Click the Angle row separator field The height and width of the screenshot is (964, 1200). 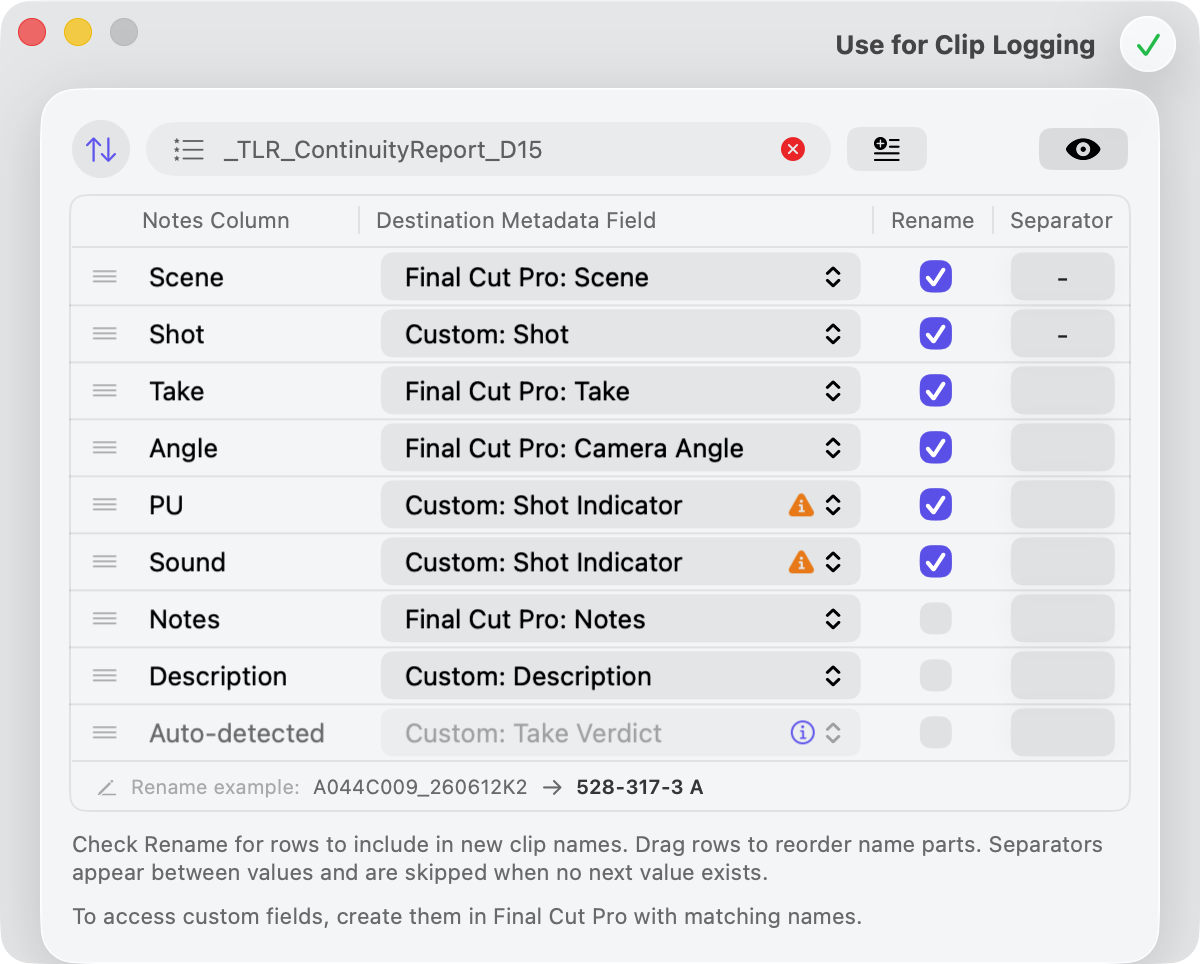click(x=1062, y=448)
